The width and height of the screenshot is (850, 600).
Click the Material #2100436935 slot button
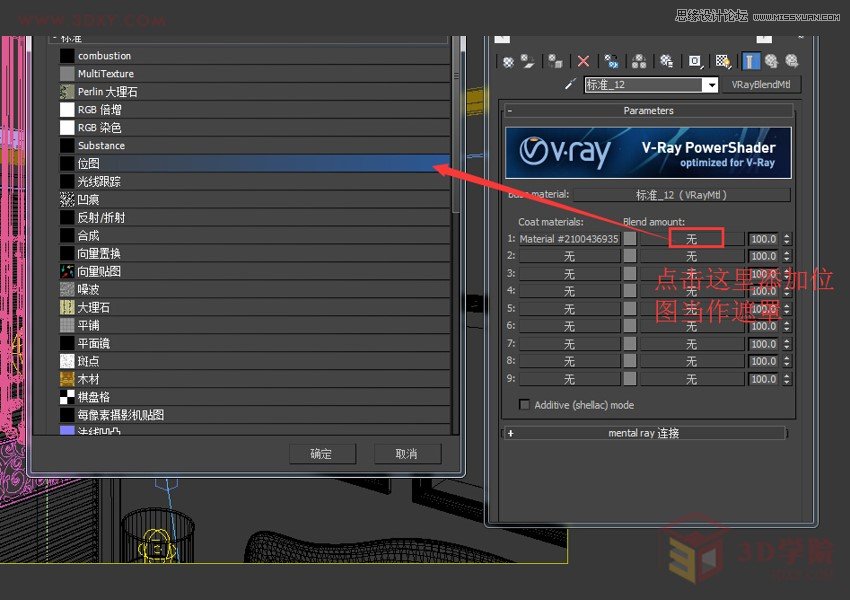pos(570,238)
